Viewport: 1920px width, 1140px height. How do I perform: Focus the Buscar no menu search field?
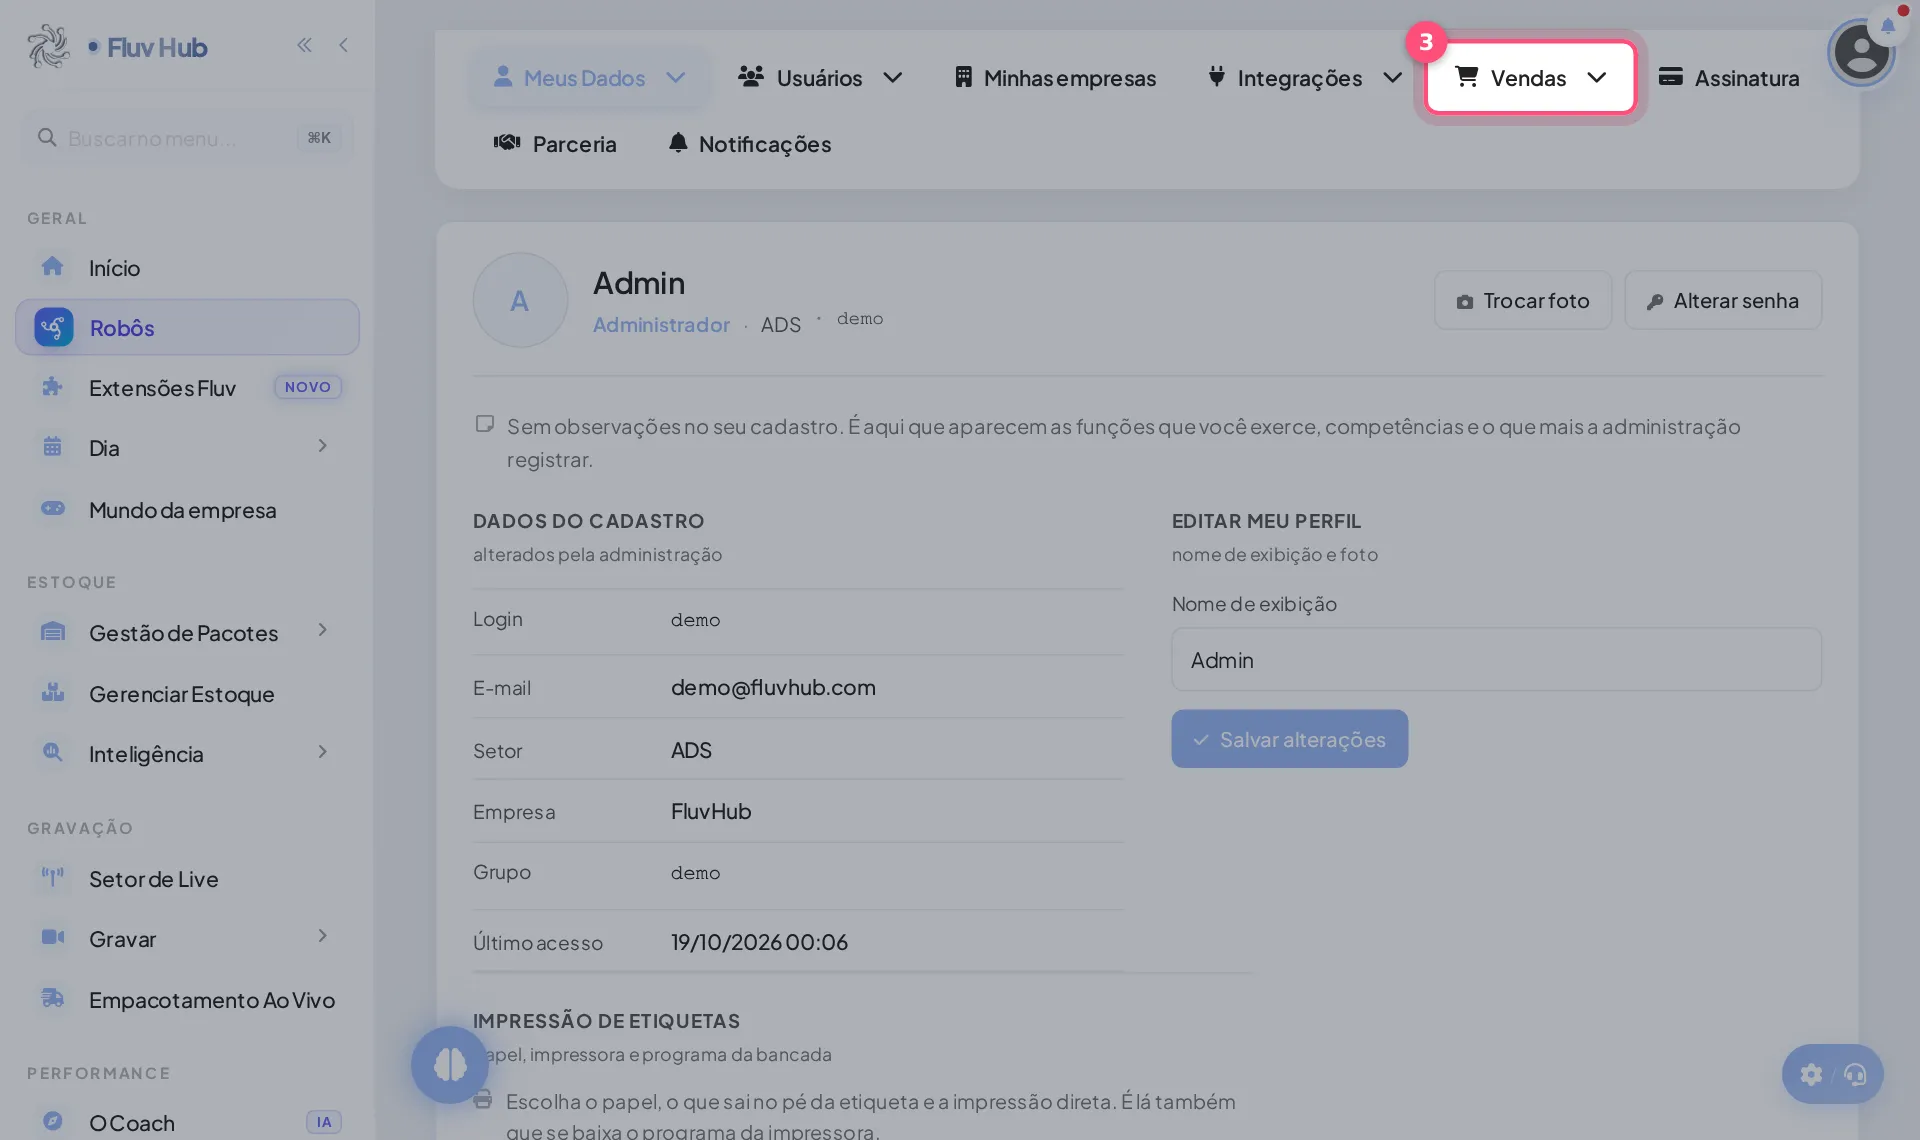point(187,138)
